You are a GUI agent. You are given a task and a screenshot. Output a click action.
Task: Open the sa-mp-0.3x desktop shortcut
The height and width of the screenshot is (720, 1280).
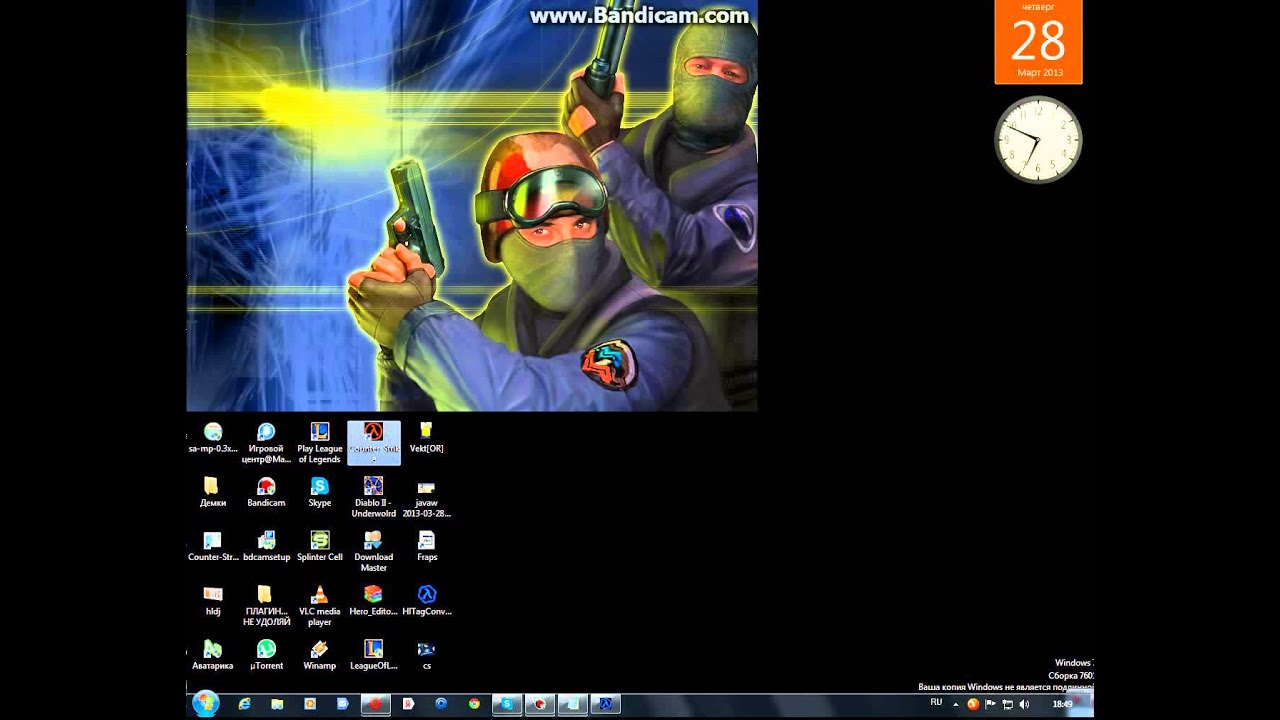click(213, 438)
